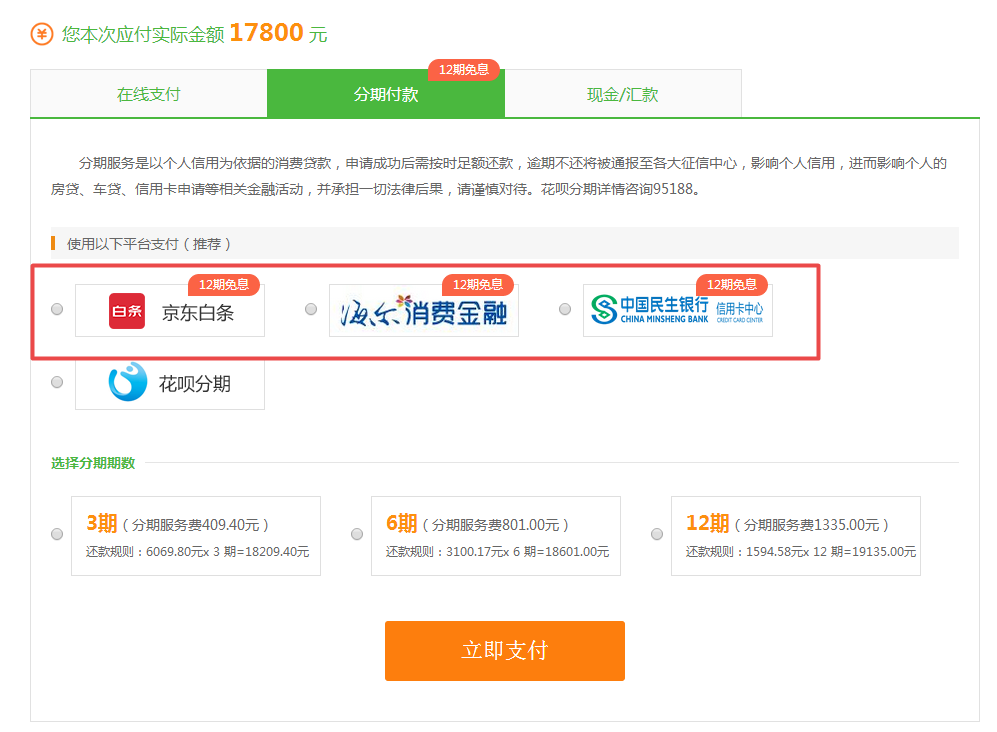The image size is (997, 732).
Task: Choose the 3期 installment radio button
Action: (x=57, y=534)
